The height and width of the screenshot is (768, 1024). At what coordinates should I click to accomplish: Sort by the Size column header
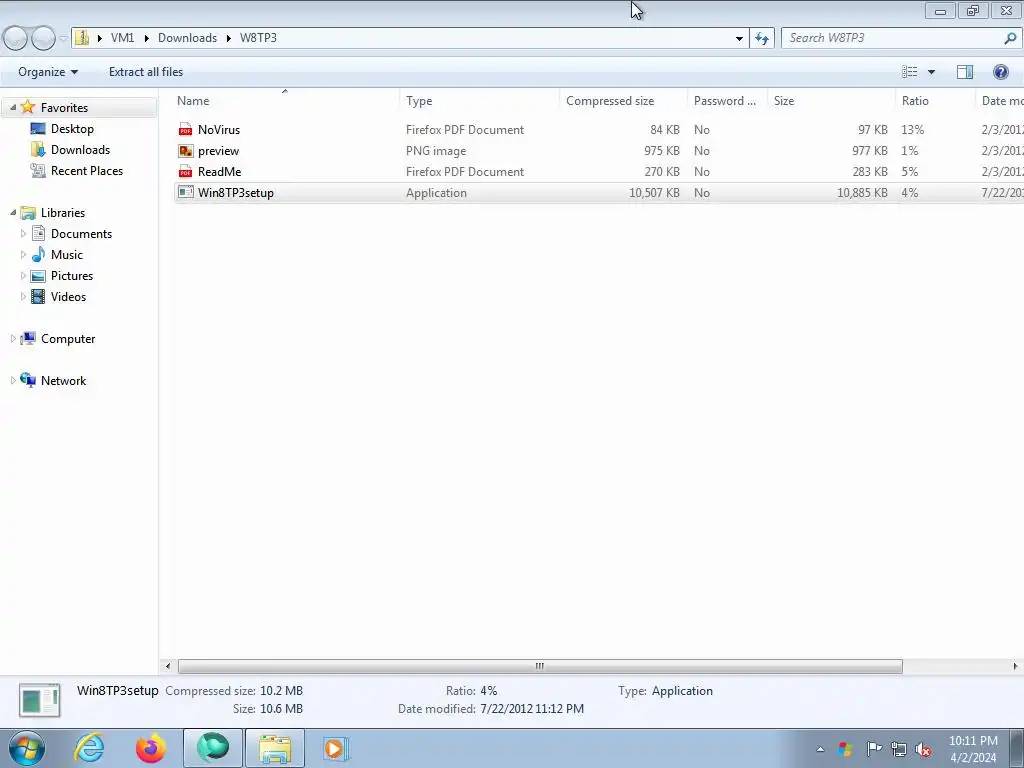(x=831, y=101)
